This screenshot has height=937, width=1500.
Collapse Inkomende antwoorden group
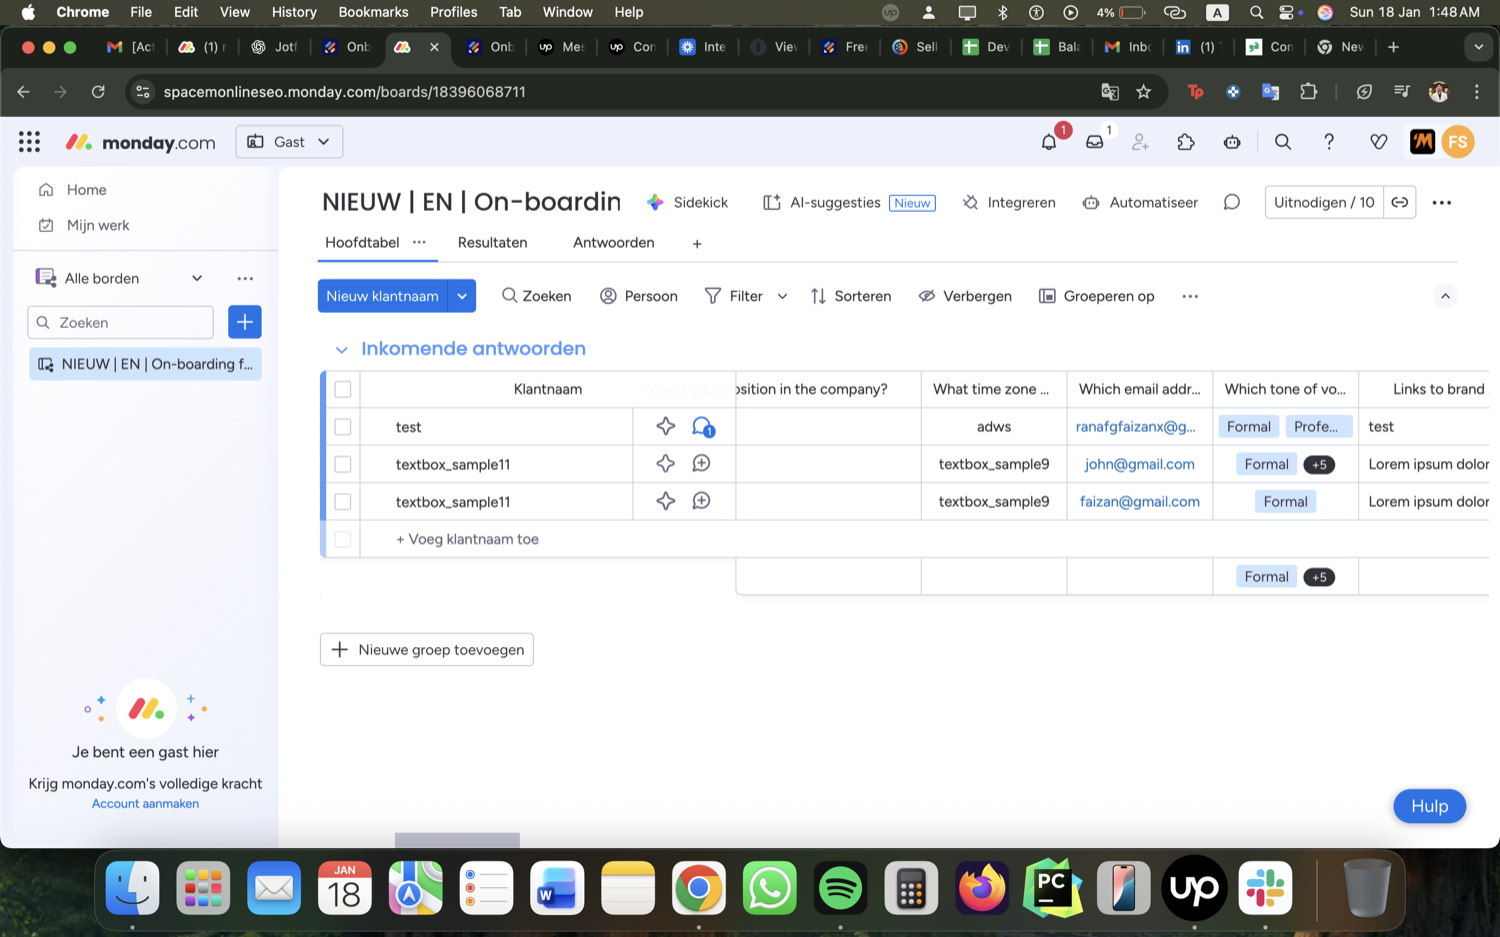[341, 349]
